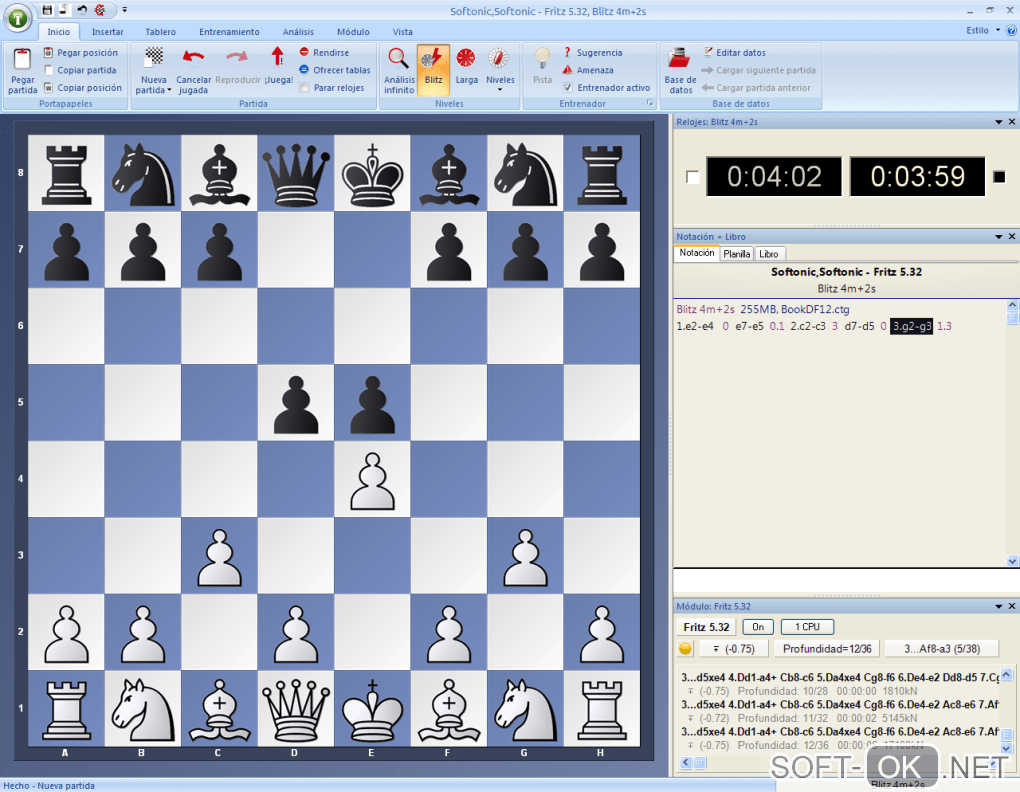Open the Entrenamiento ribbon tab

click(229, 32)
